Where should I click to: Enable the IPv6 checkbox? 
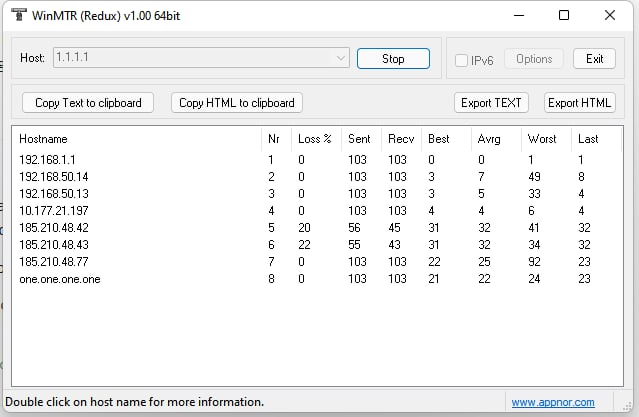(461, 60)
